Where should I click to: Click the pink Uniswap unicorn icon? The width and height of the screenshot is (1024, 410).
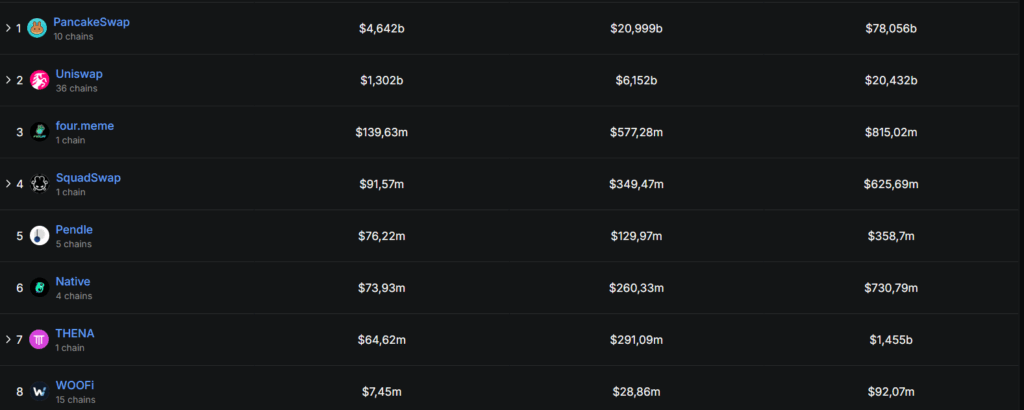point(39,80)
